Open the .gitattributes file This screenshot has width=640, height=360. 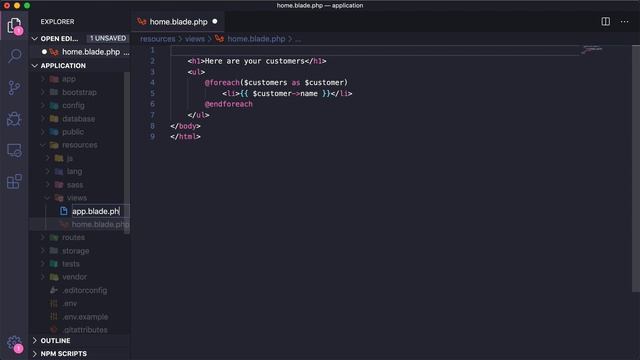tap(84, 329)
